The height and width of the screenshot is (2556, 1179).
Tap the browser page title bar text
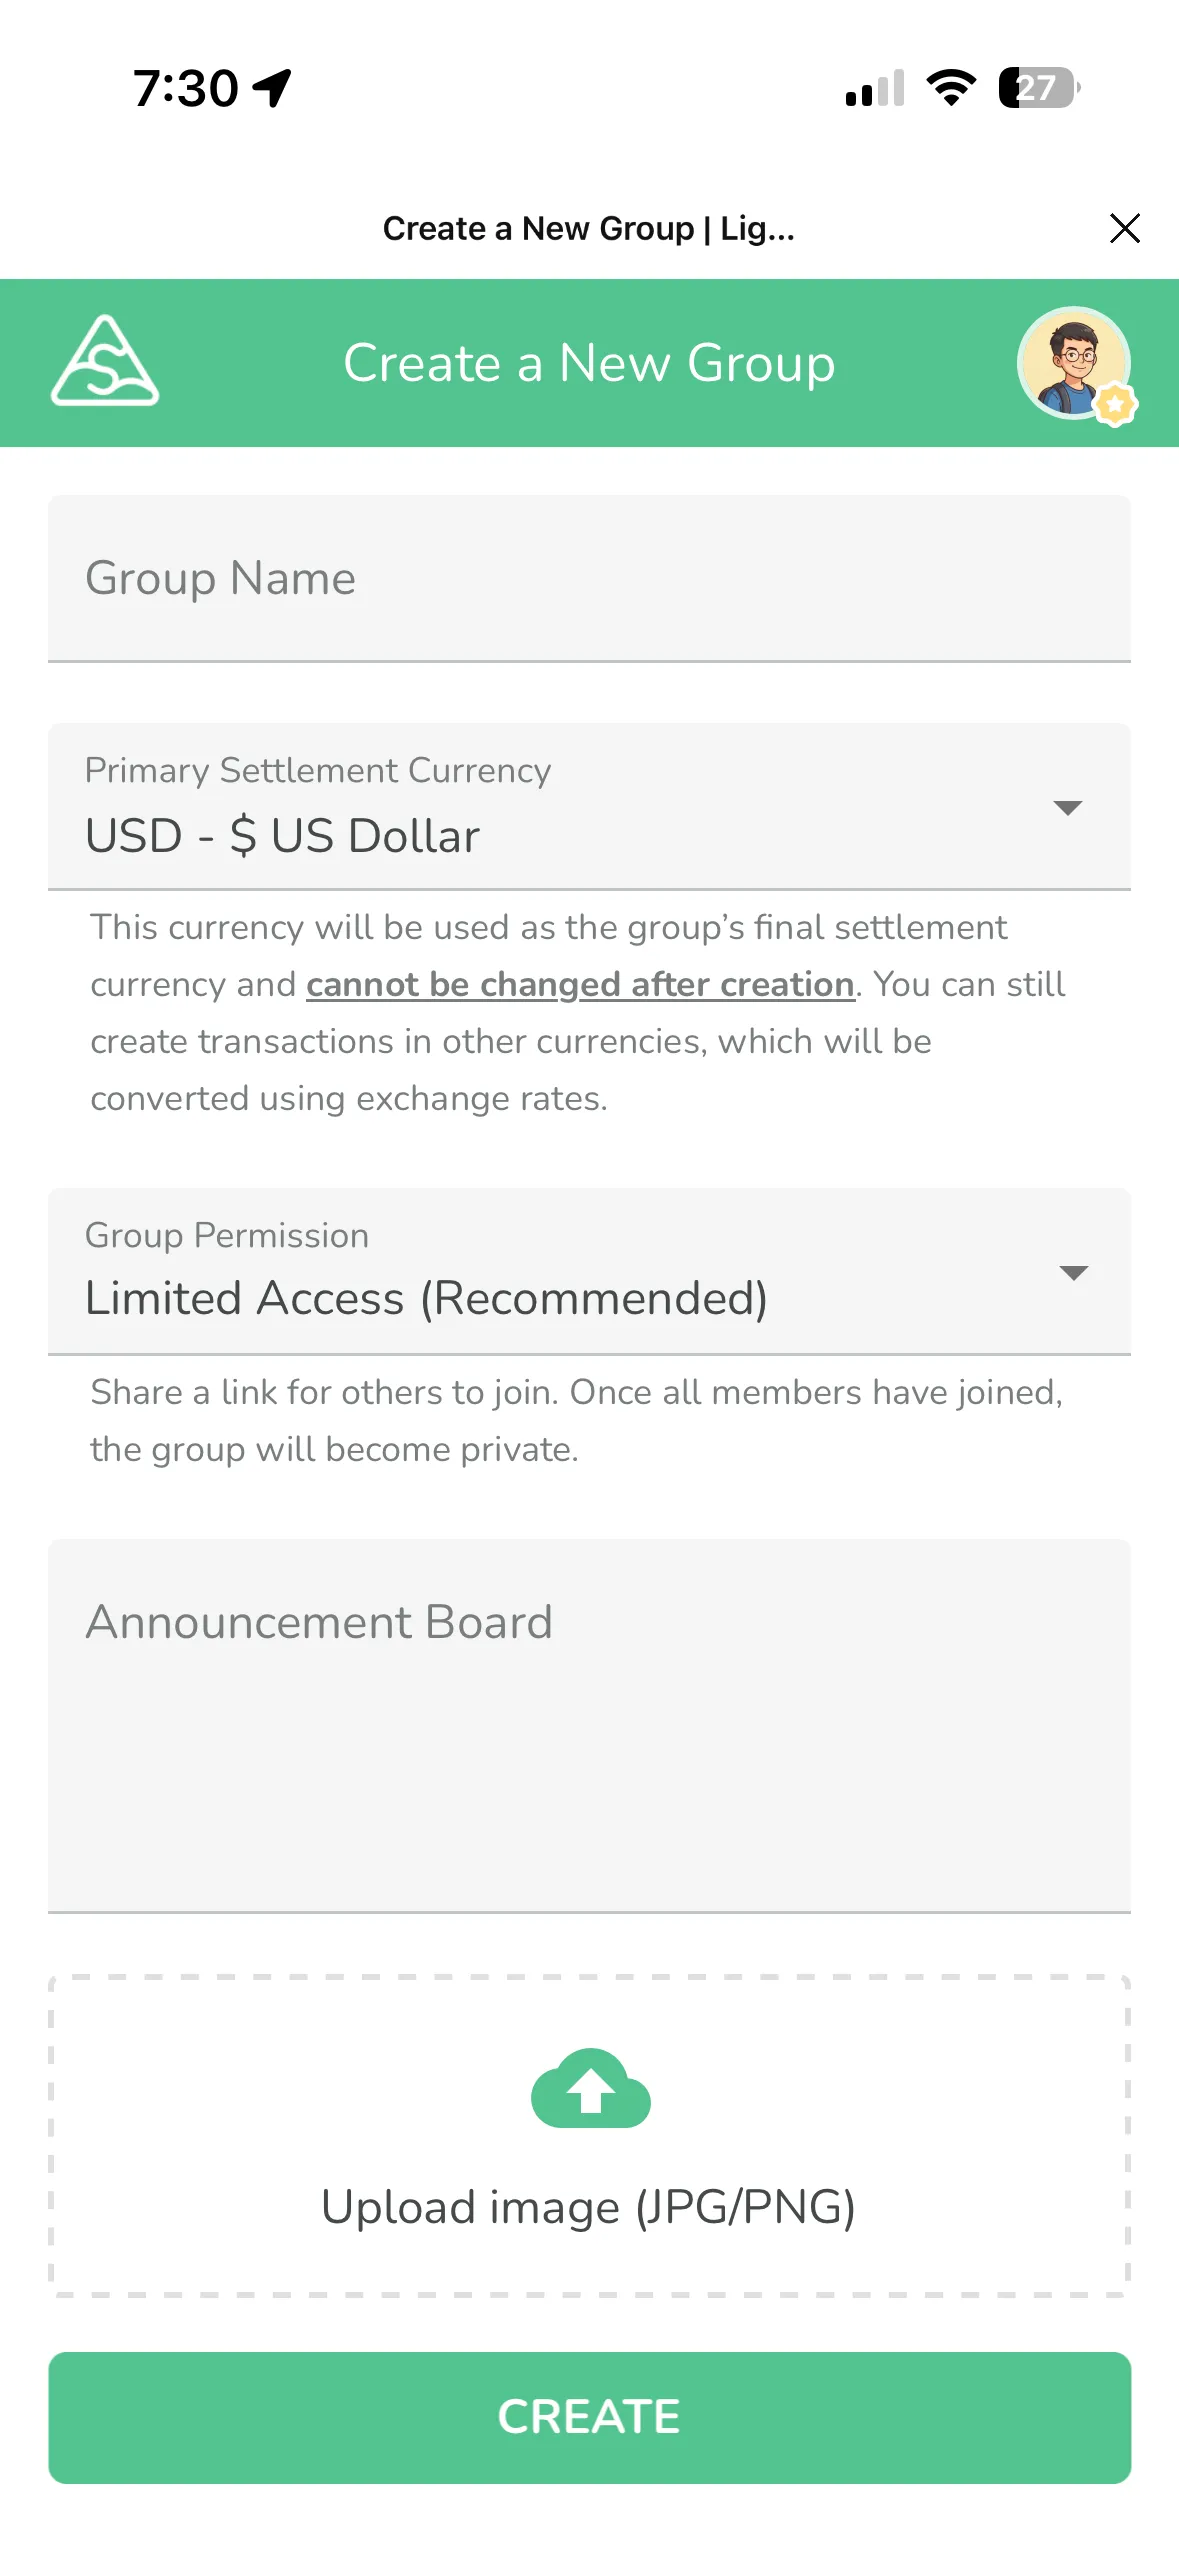588,229
